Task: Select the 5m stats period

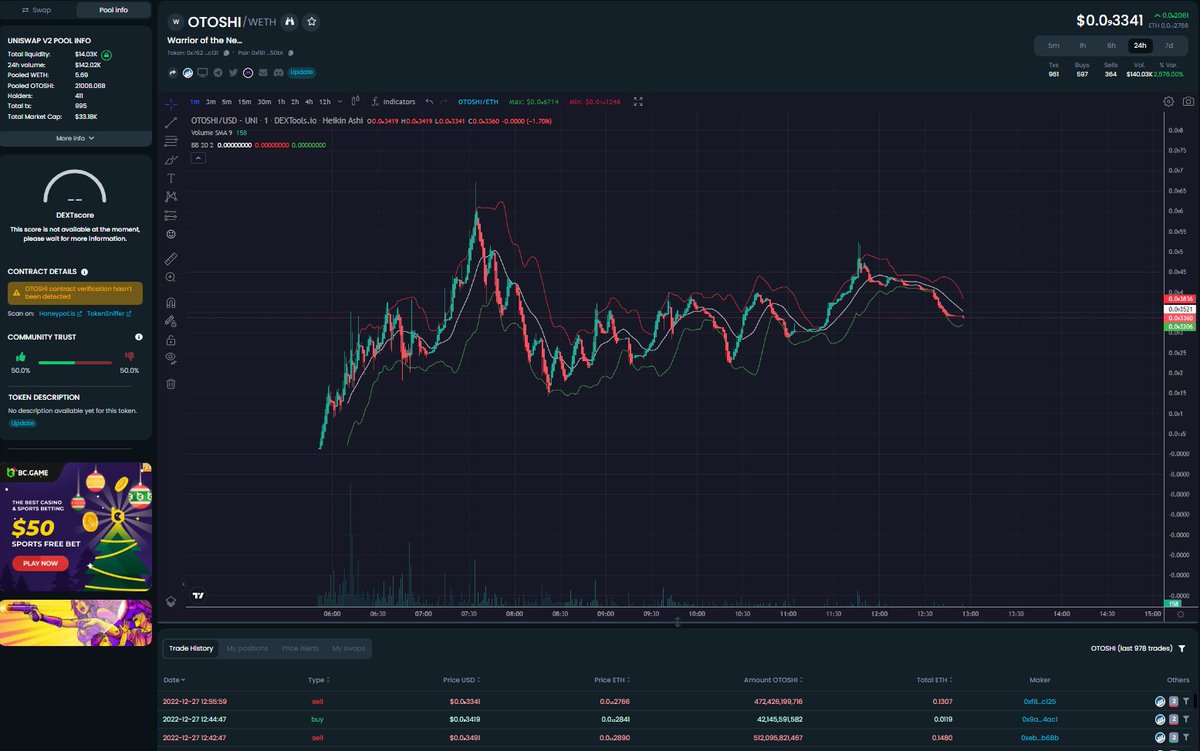Action: pyautogui.click(x=1054, y=45)
